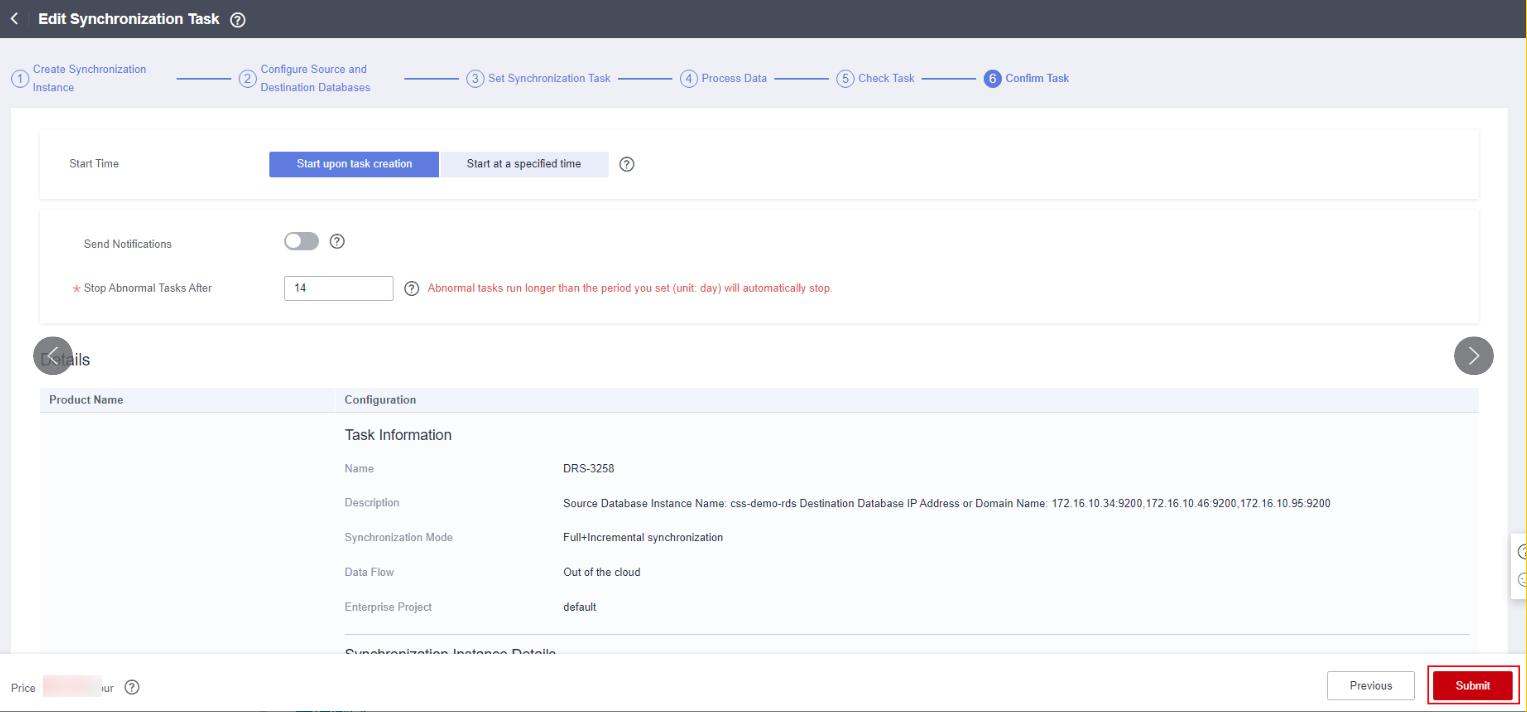This screenshot has height=712, width=1527.
Task: Select step 6 Confirm Task
Action: 1027,78
